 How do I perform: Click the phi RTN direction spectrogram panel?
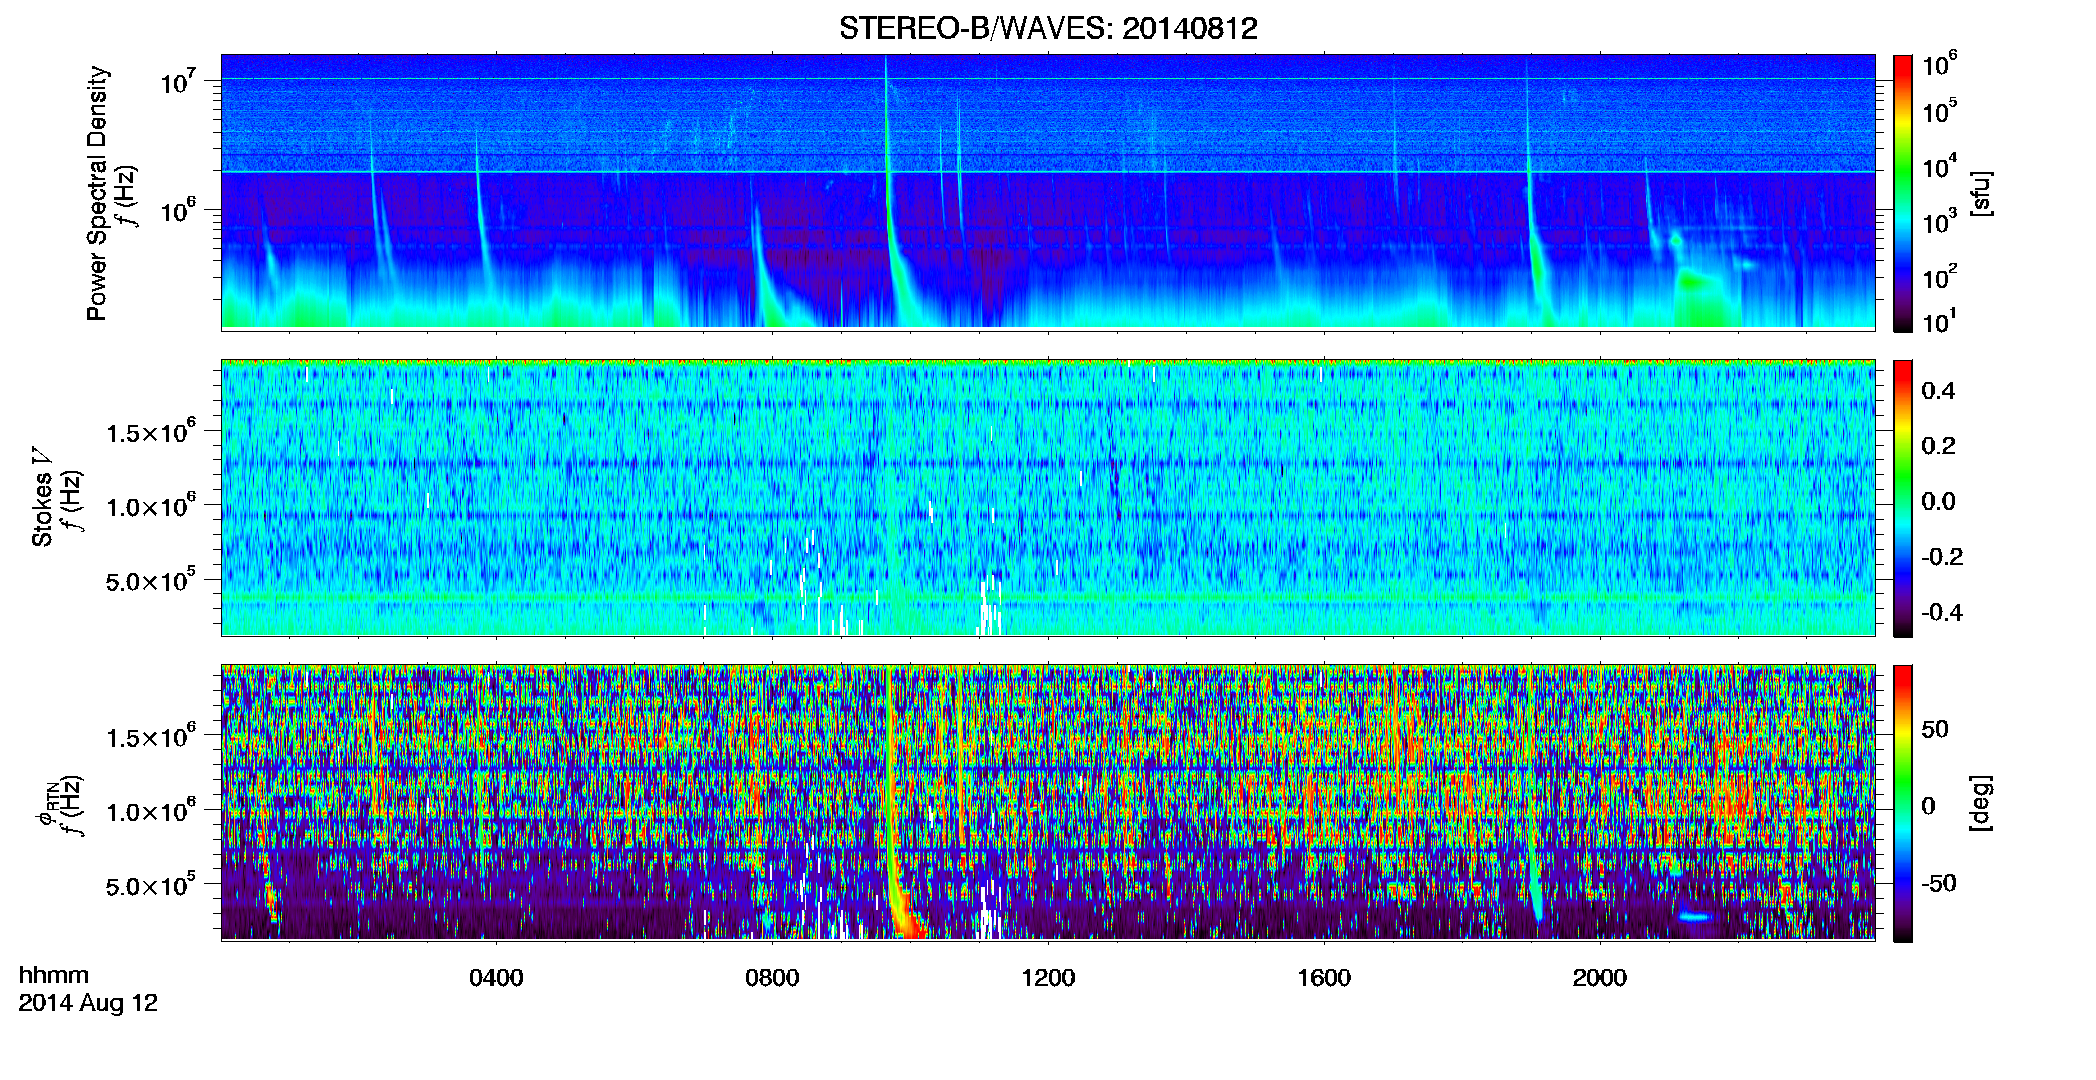click(x=1048, y=802)
